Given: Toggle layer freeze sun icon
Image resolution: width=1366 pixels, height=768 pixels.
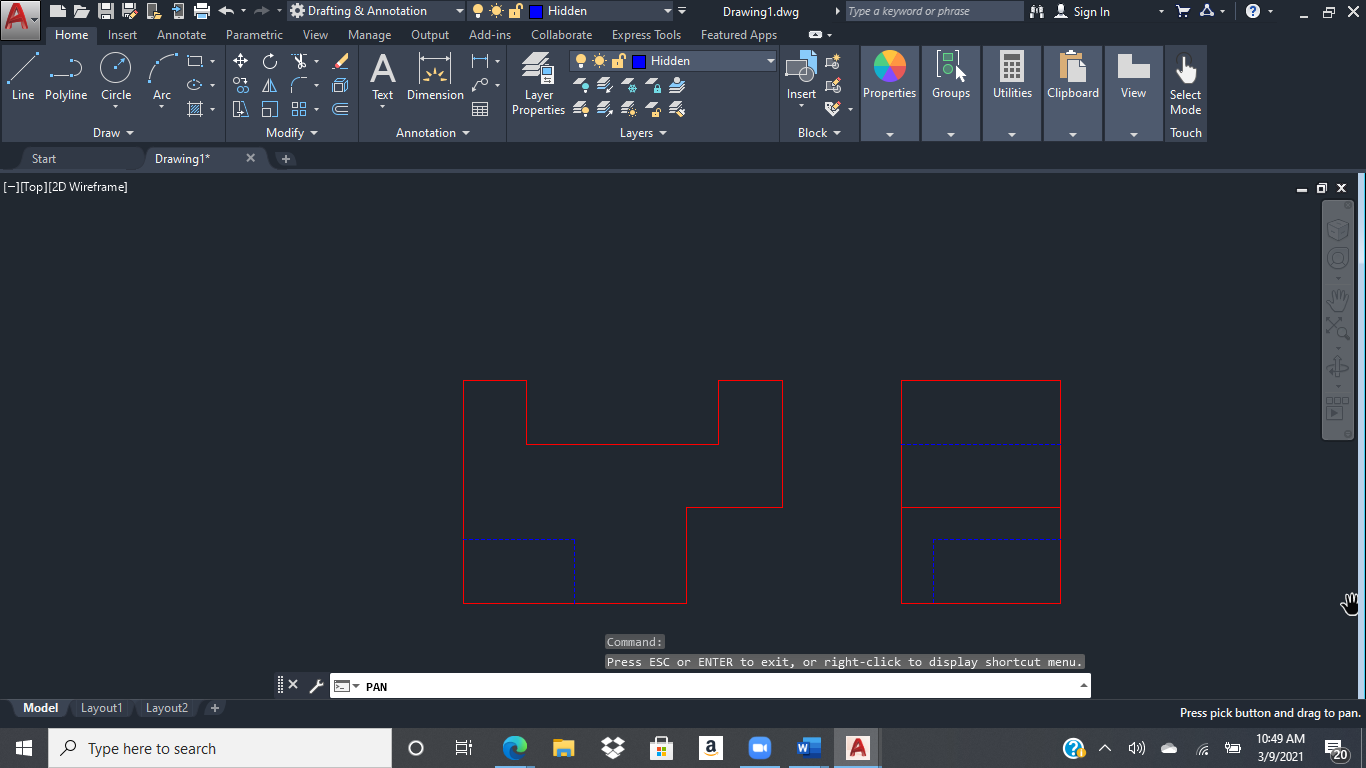Looking at the screenshot, I should tap(599, 61).
